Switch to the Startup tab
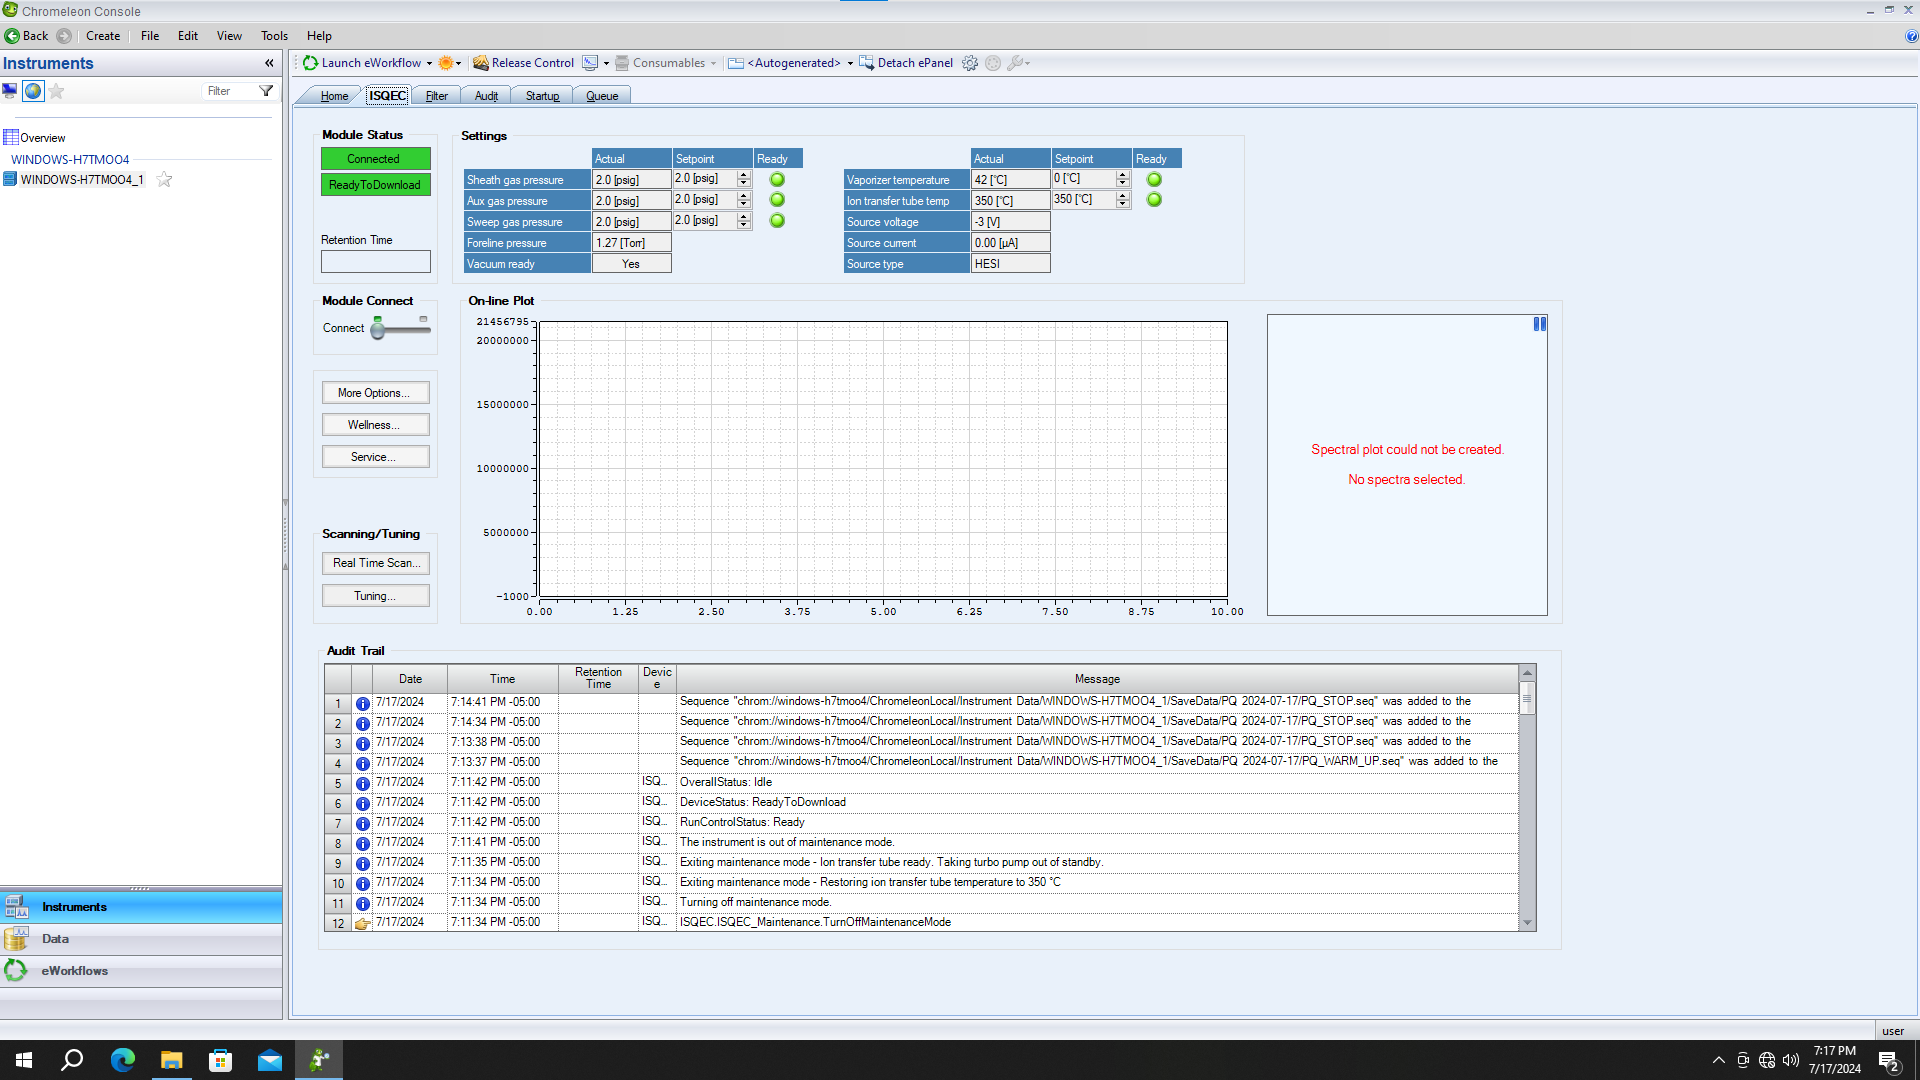 point(542,96)
